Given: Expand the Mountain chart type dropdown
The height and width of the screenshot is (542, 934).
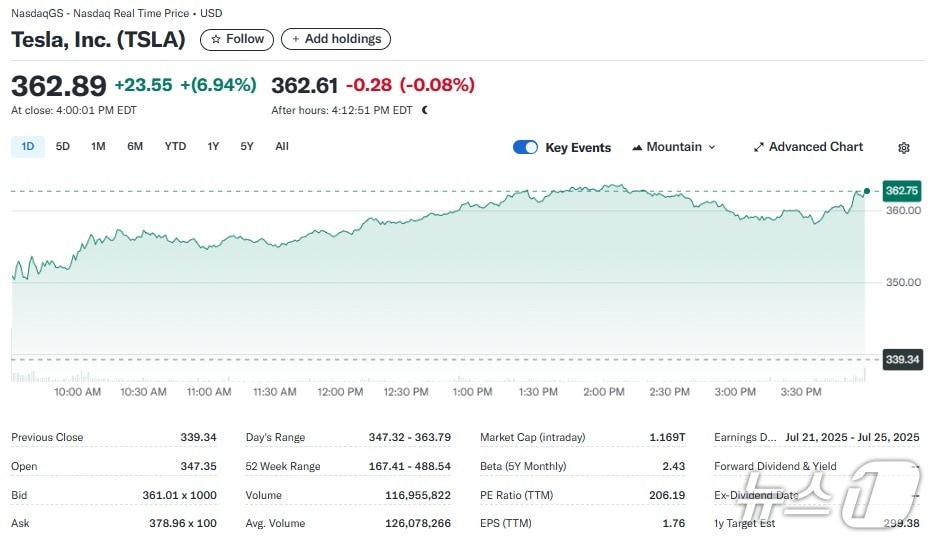Looking at the screenshot, I should (674, 147).
